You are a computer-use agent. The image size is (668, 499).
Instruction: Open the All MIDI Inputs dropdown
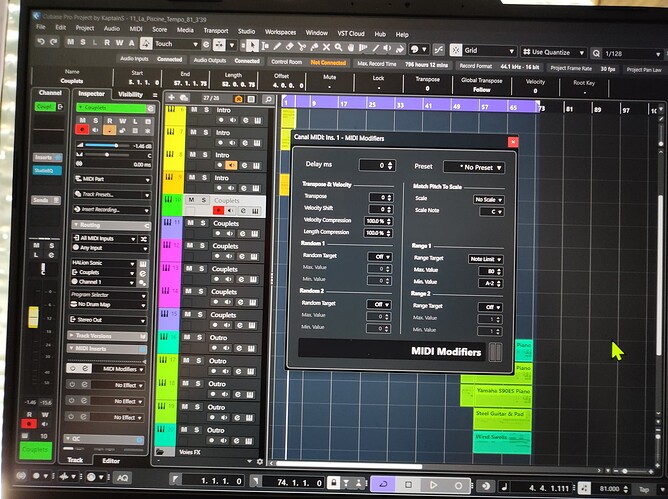click(104, 239)
